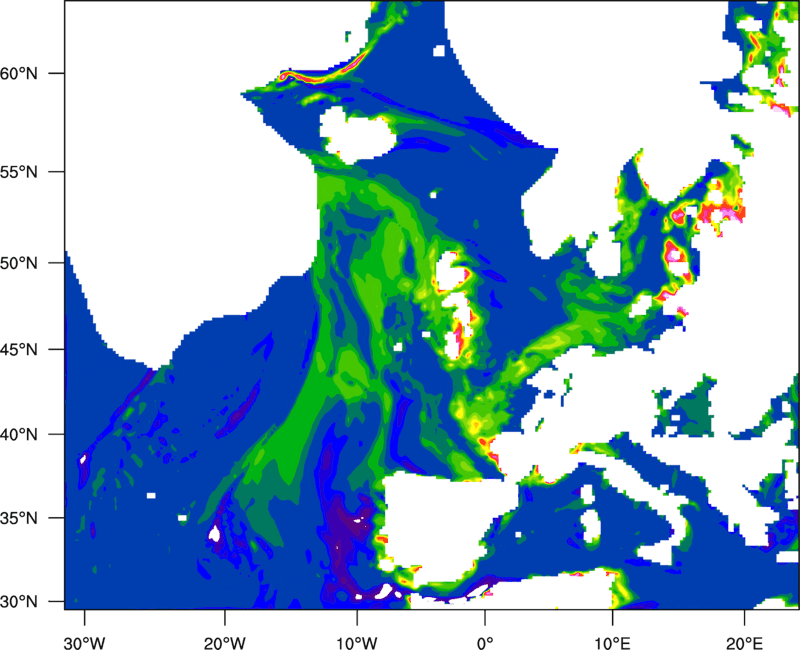The width and height of the screenshot is (800, 650).
Task: Click the 20°W longitude label
Action: (x=224, y=643)
